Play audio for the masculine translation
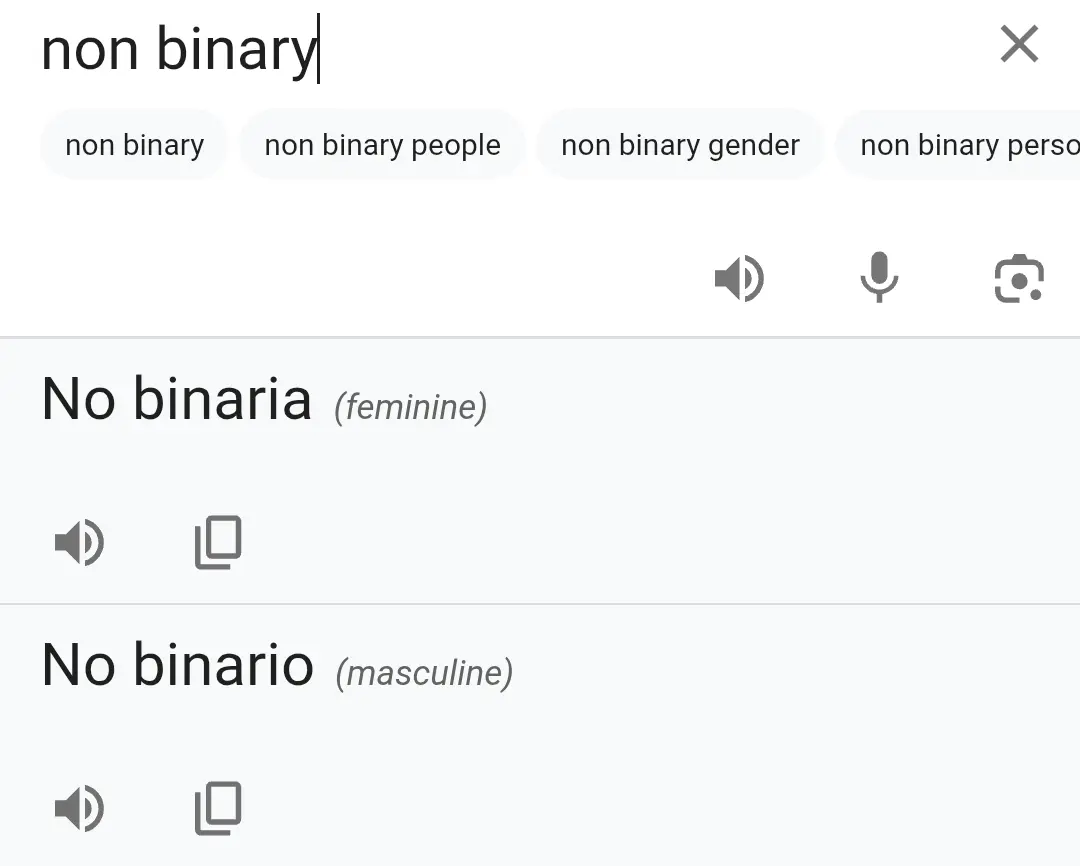Image resolution: width=1080 pixels, height=866 pixels. (x=79, y=808)
